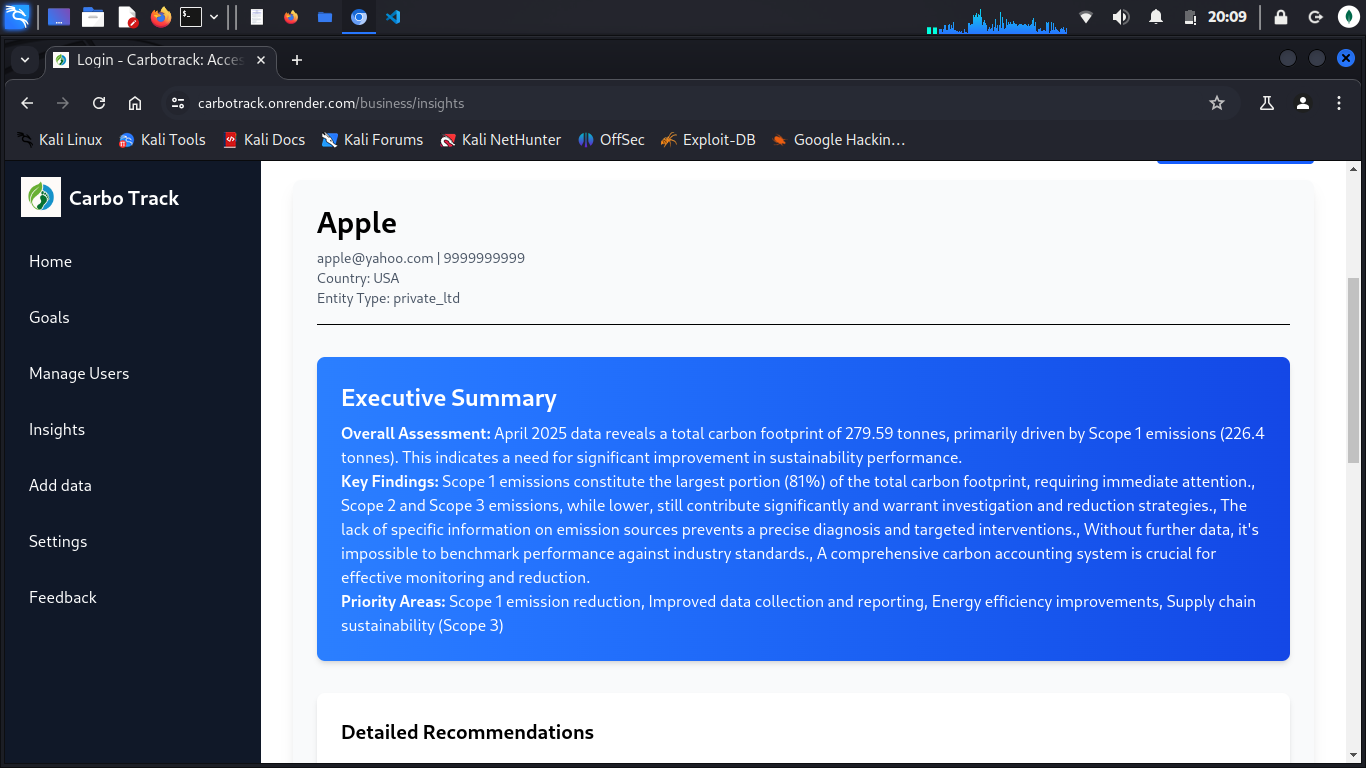Click the Carbo Track sidebar title
Image resolution: width=1366 pixels, height=768 pixels.
click(x=124, y=198)
